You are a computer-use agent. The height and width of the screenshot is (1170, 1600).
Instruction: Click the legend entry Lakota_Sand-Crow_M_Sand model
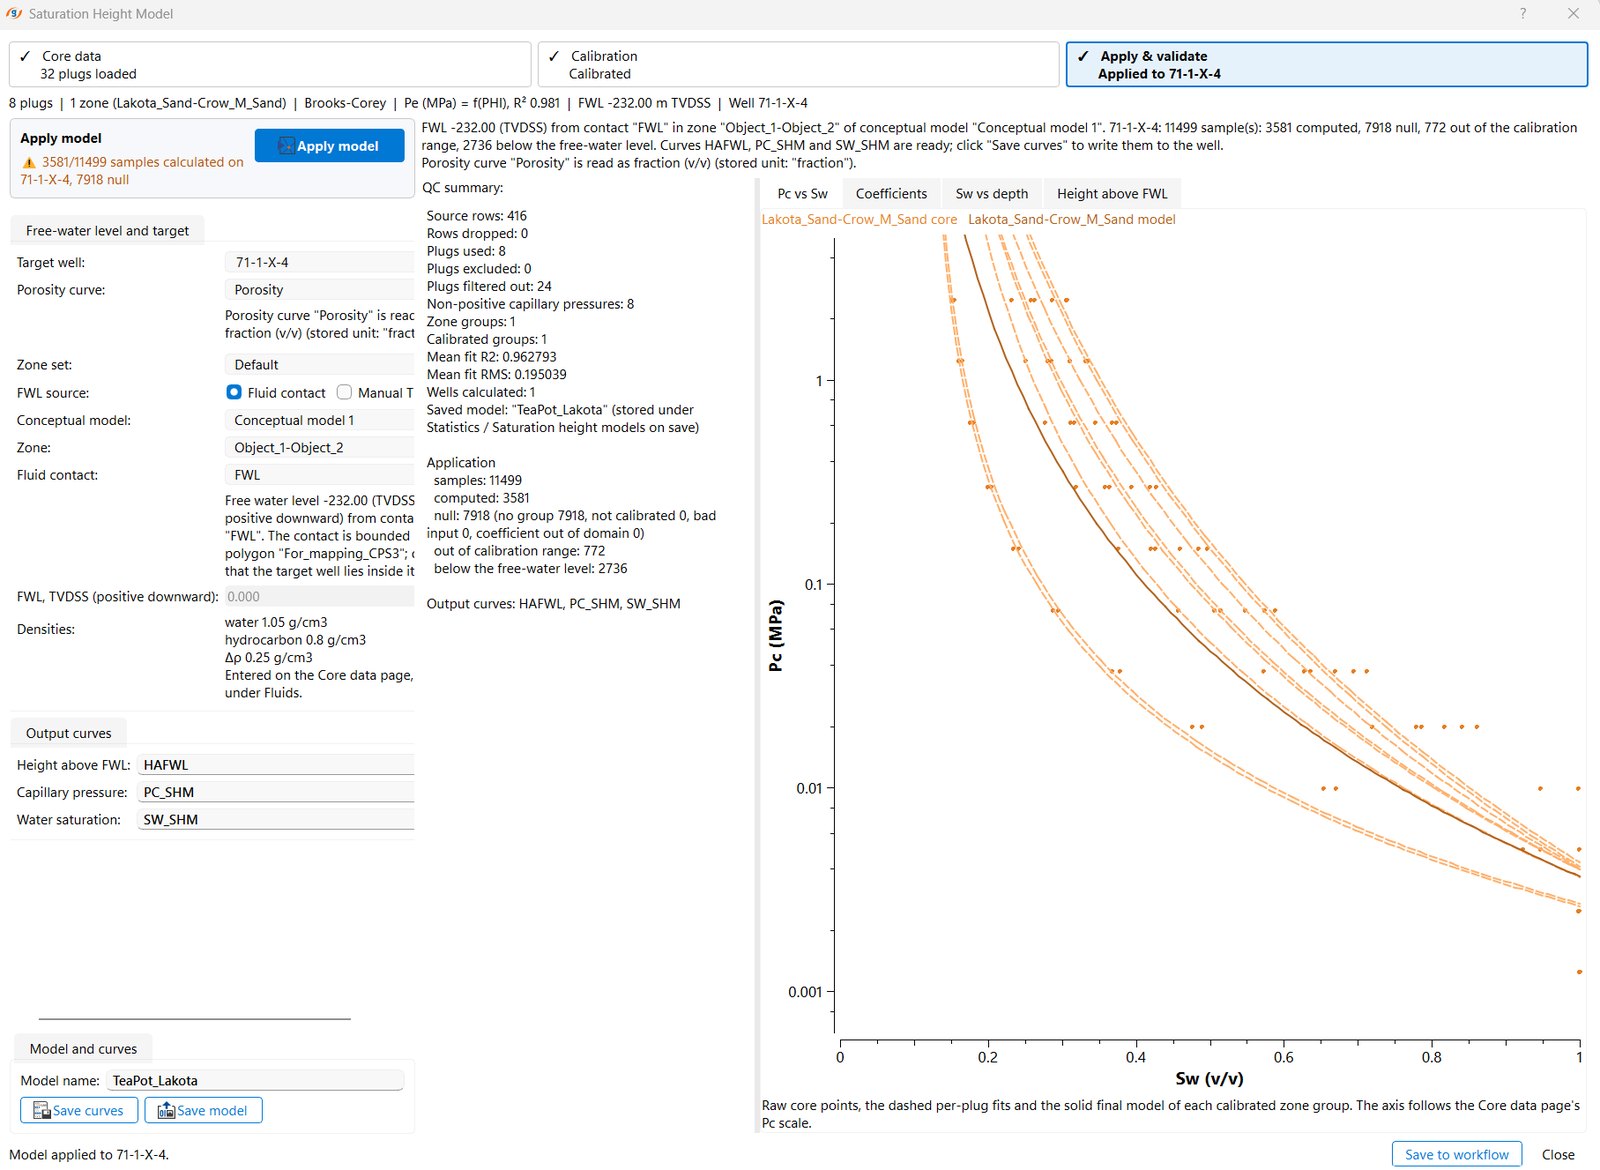point(1071,219)
